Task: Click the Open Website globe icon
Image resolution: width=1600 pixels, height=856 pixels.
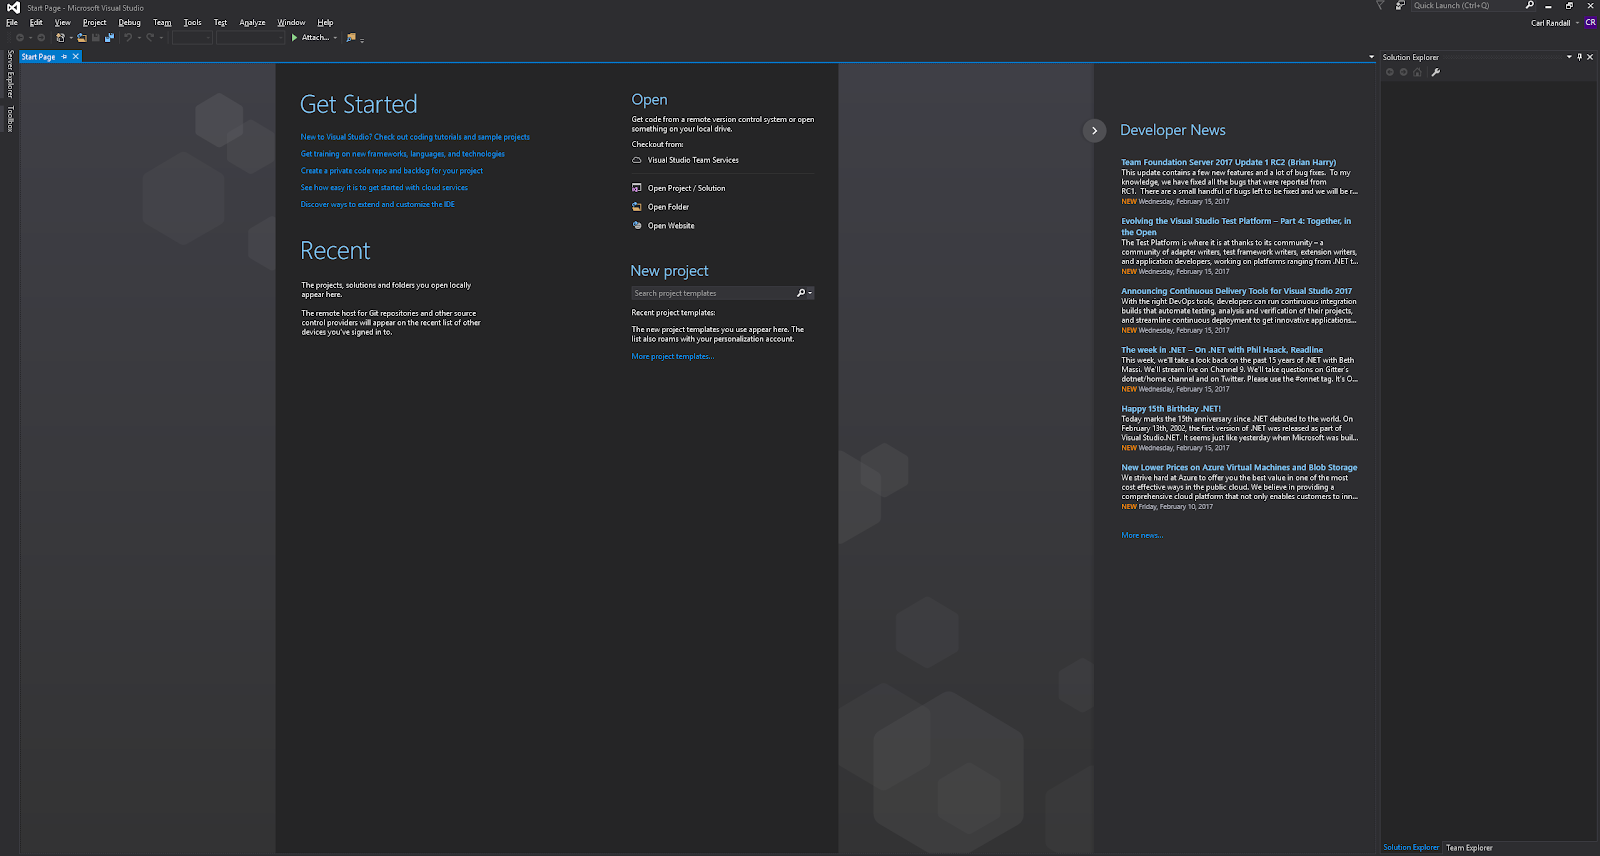Action: tap(637, 225)
